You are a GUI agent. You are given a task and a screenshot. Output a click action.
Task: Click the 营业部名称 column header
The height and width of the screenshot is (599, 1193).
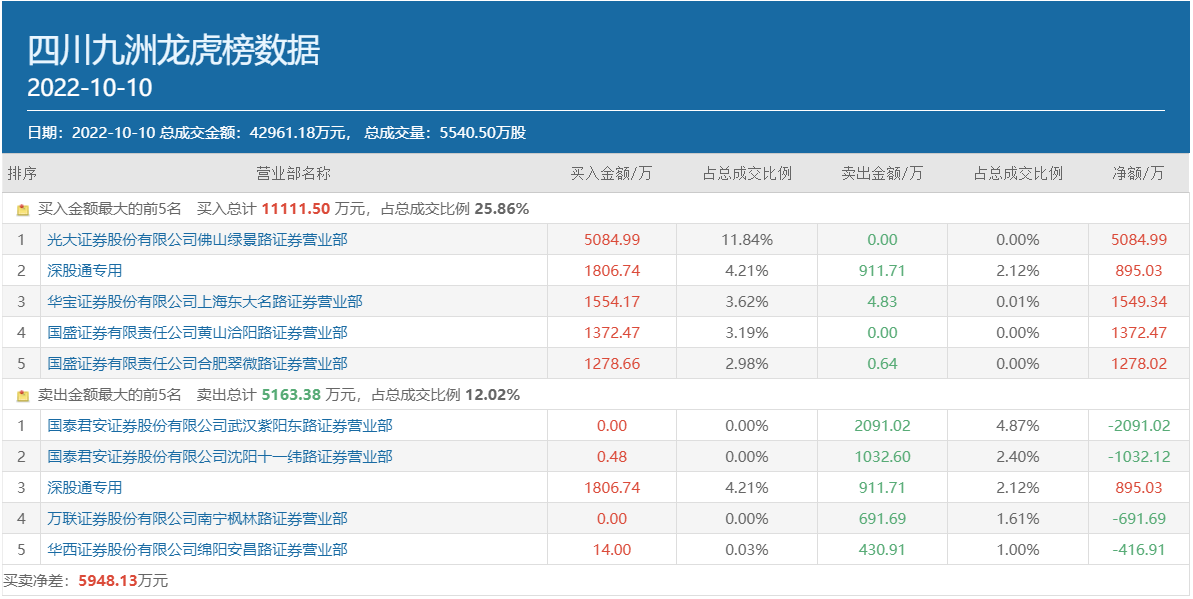pyautogui.click(x=293, y=174)
